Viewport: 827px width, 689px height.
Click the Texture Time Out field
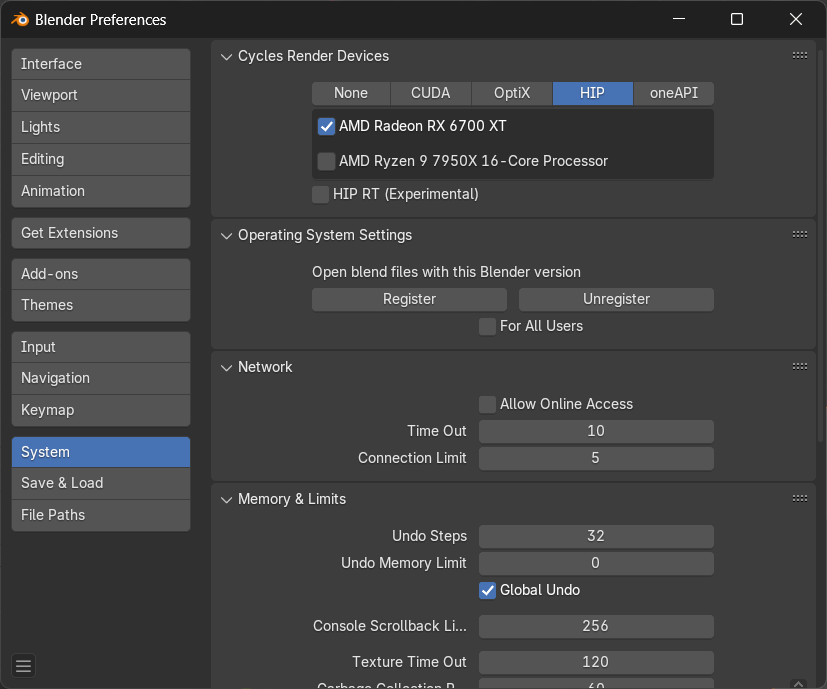pyautogui.click(x=596, y=662)
